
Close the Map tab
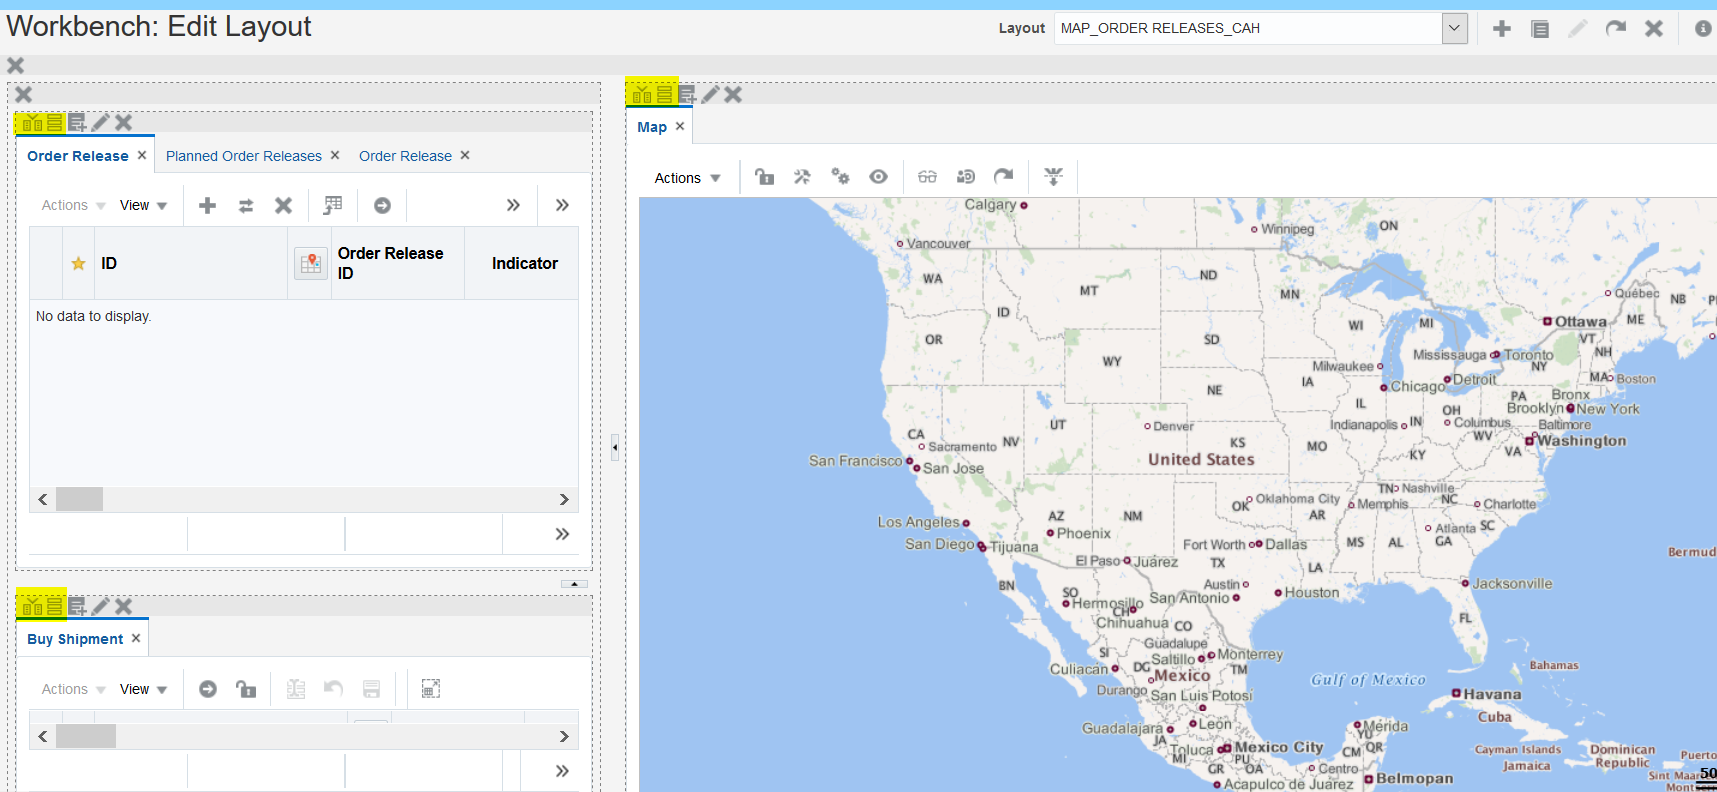[x=680, y=126]
